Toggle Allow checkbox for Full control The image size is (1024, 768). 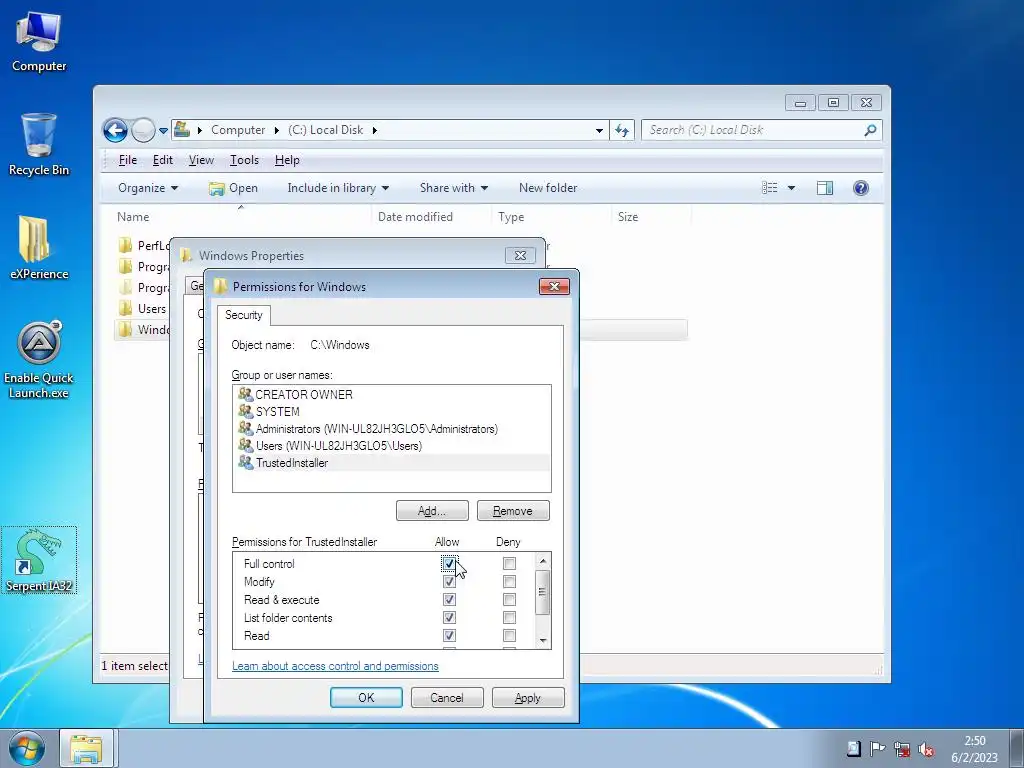coord(449,563)
